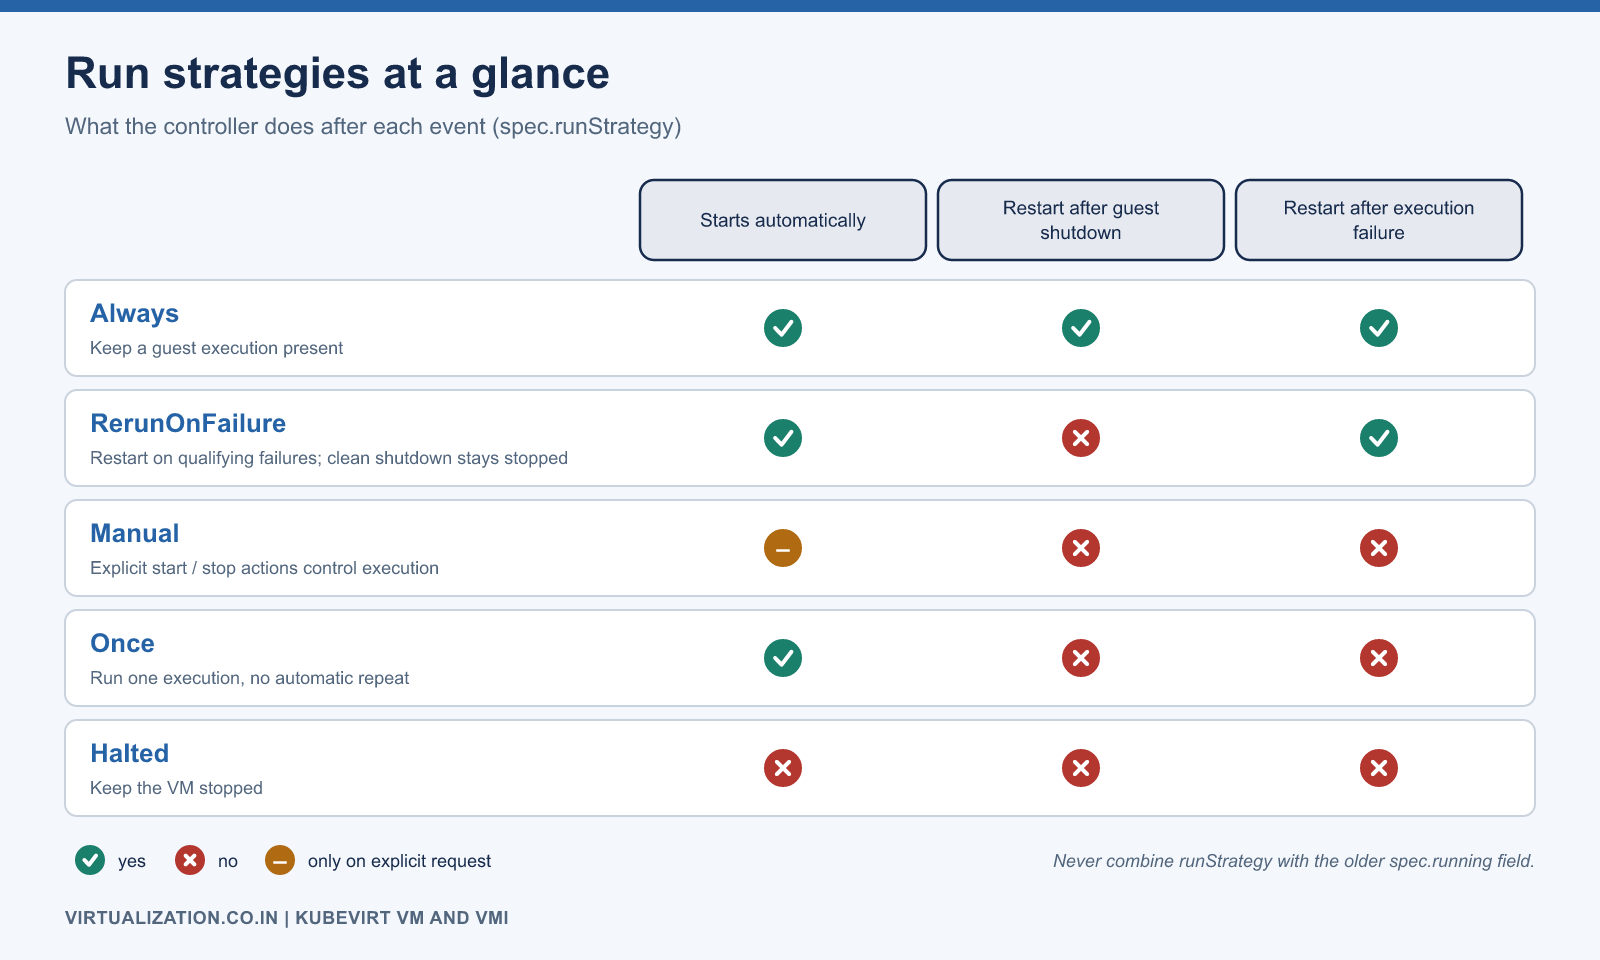This screenshot has height=960, width=1600.
Task: Click the green yes icon in legend
Action: pyautogui.click(x=90, y=860)
